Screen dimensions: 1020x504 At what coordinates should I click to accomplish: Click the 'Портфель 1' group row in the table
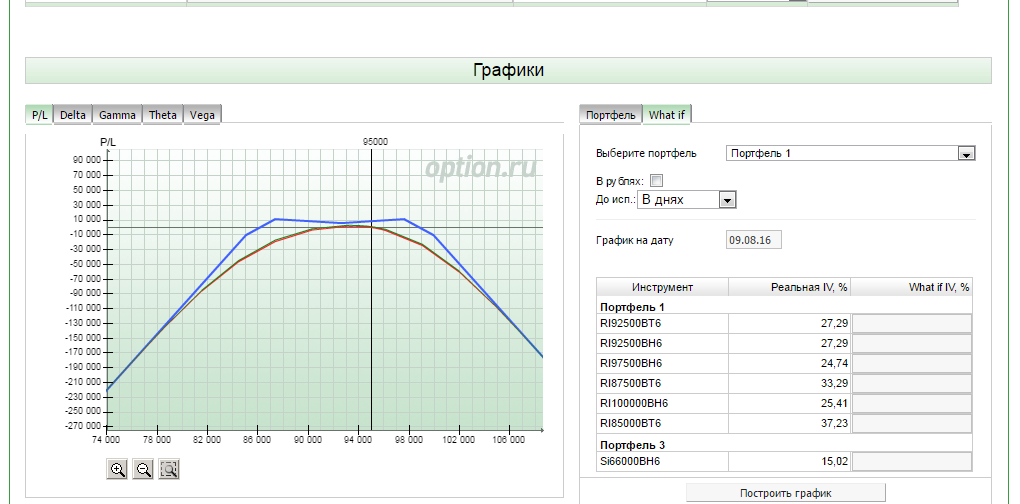pyautogui.click(x=785, y=306)
